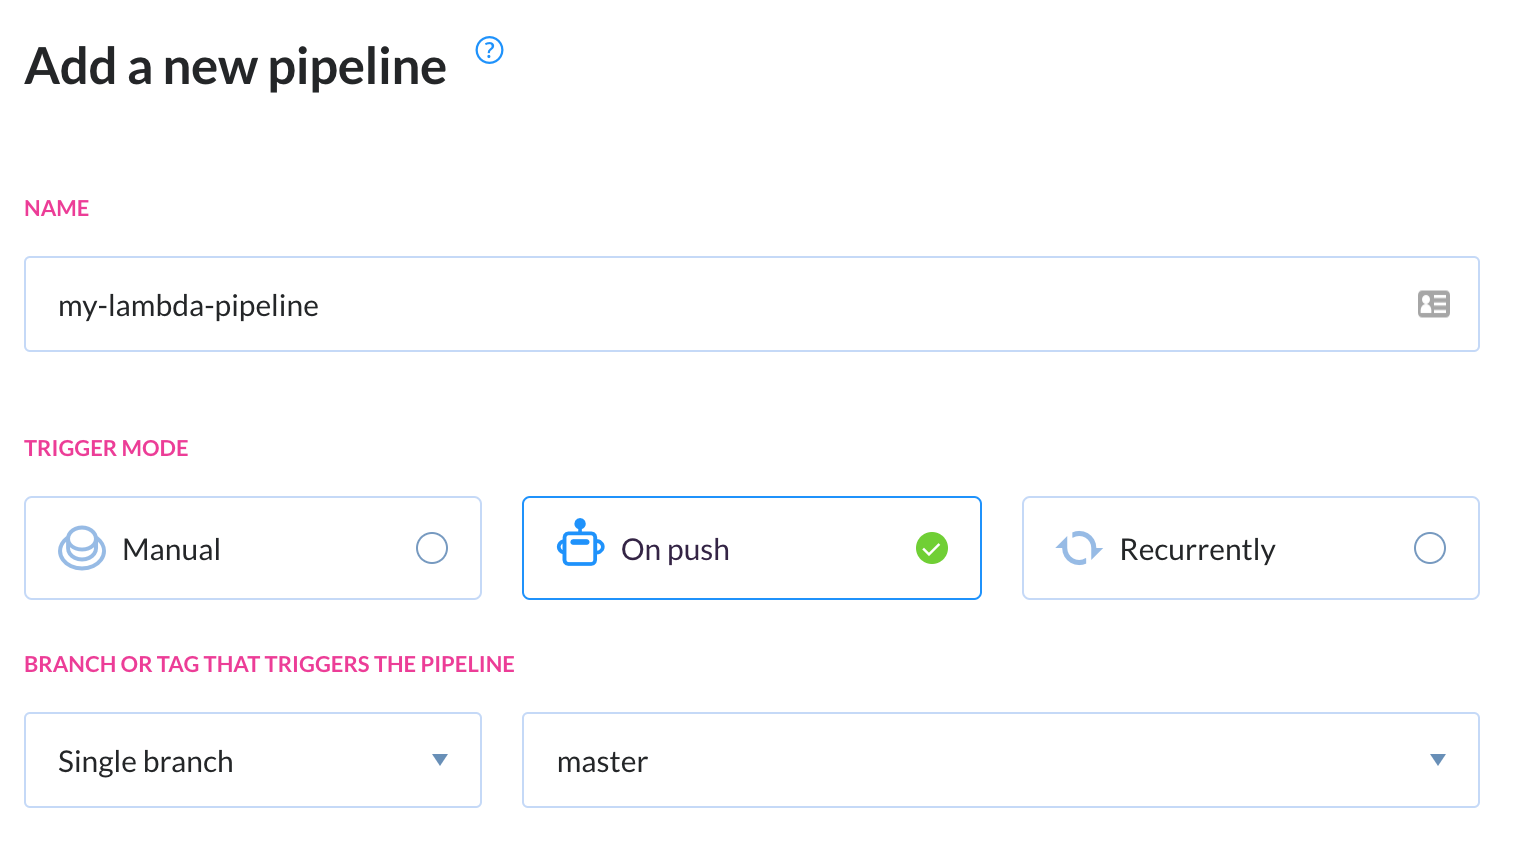Click the On push robot icon
Viewport: 1516px width, 854px height.
tap(580, 543)
